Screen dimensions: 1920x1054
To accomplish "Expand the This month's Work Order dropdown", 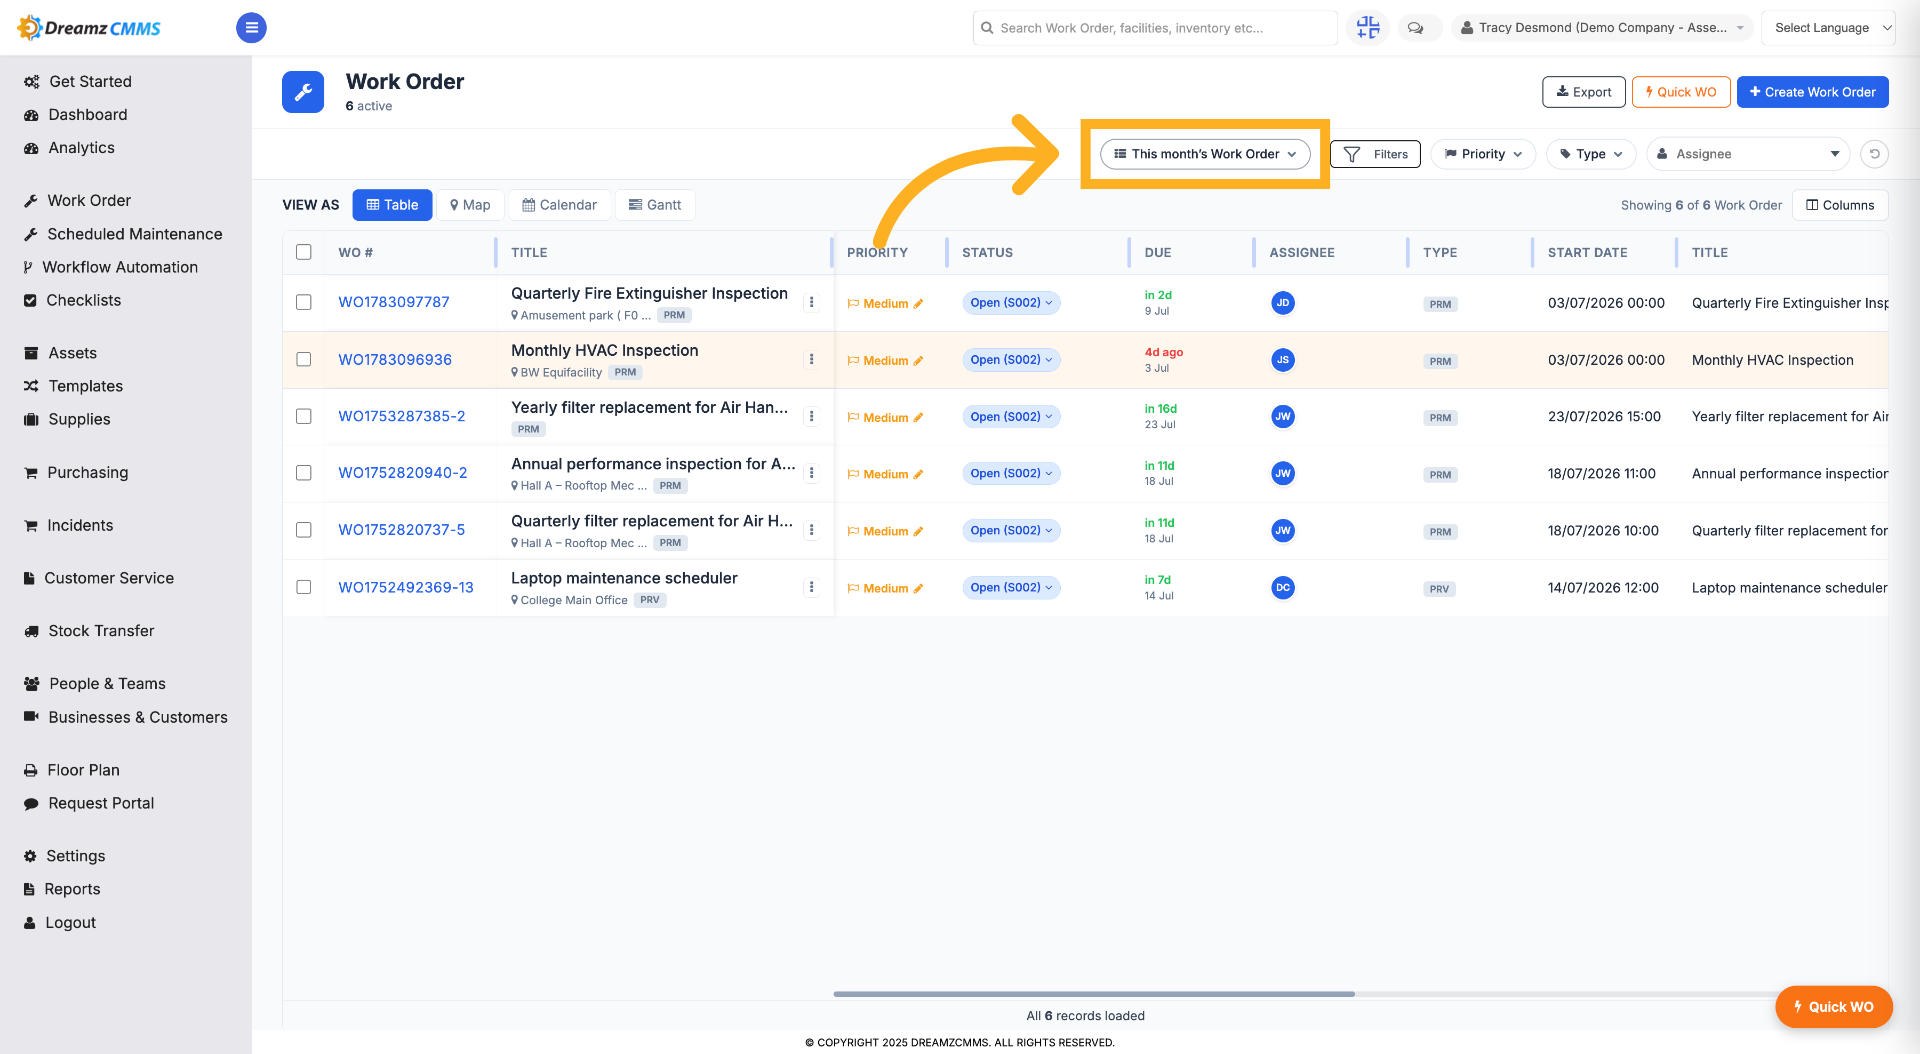I will 1205,154.
